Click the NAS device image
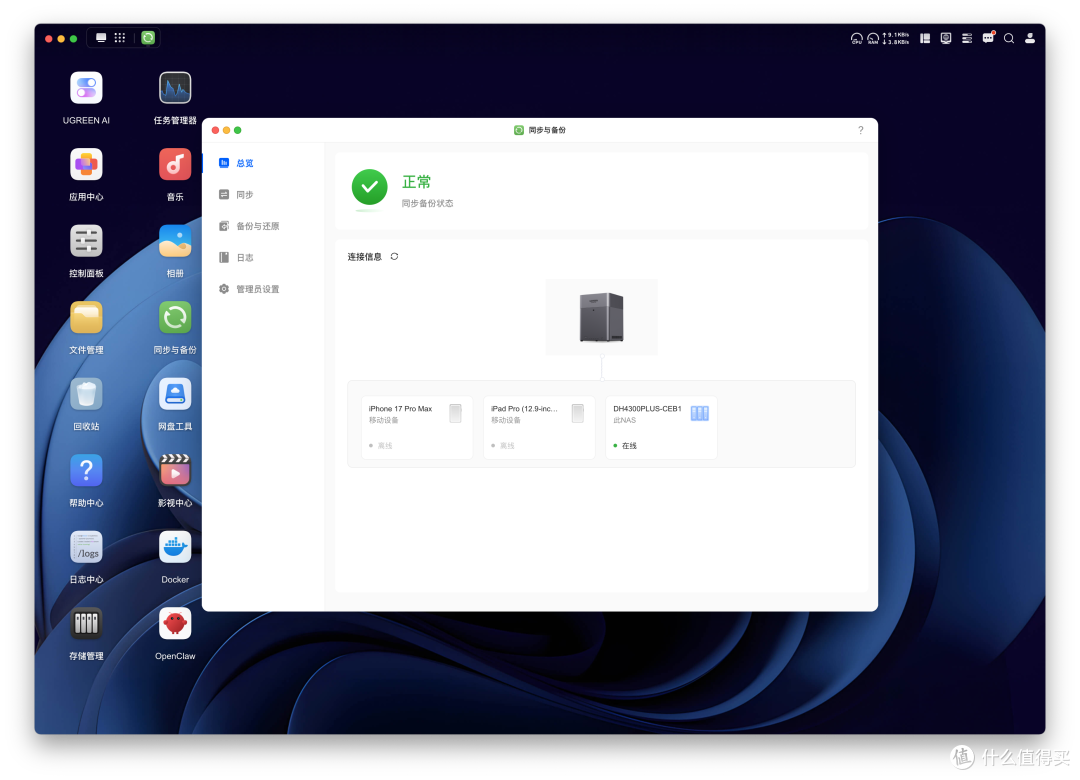This screenshot has width=1080, height=780. [x=601, y=317]
